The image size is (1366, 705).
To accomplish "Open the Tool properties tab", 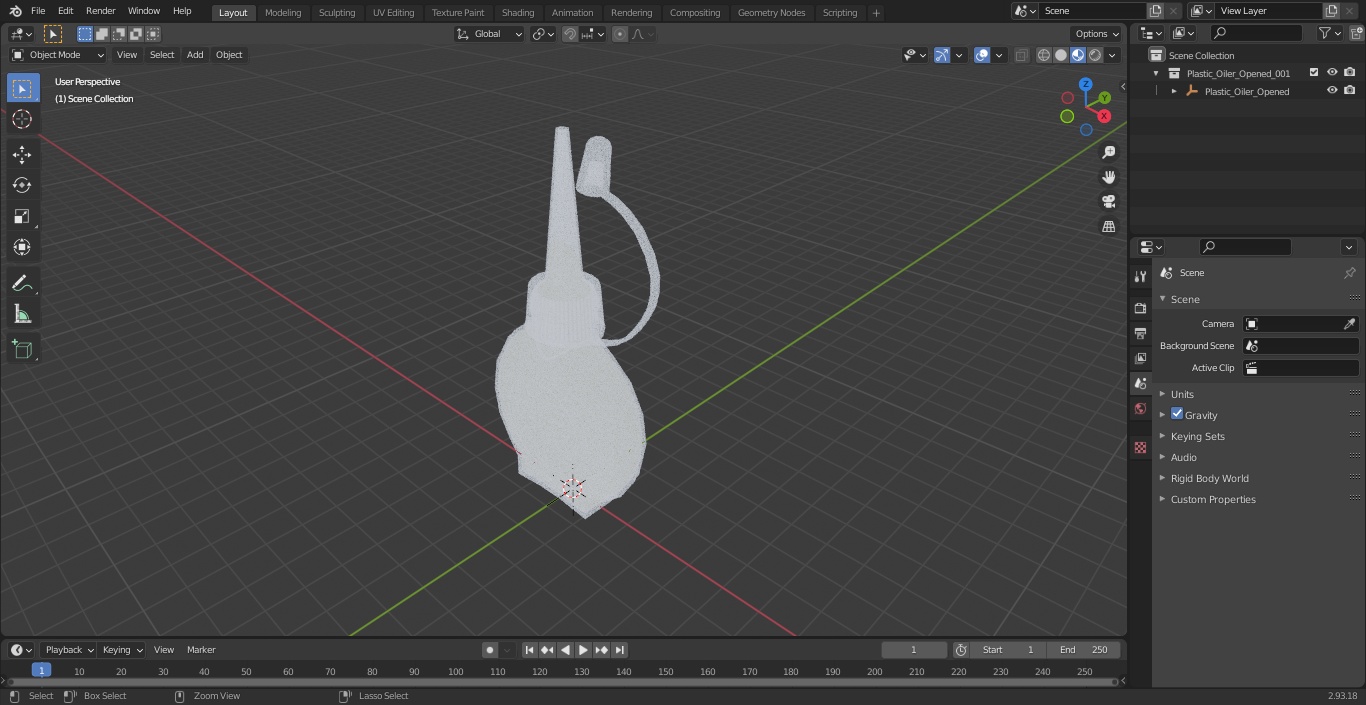I will point(1140,276).
